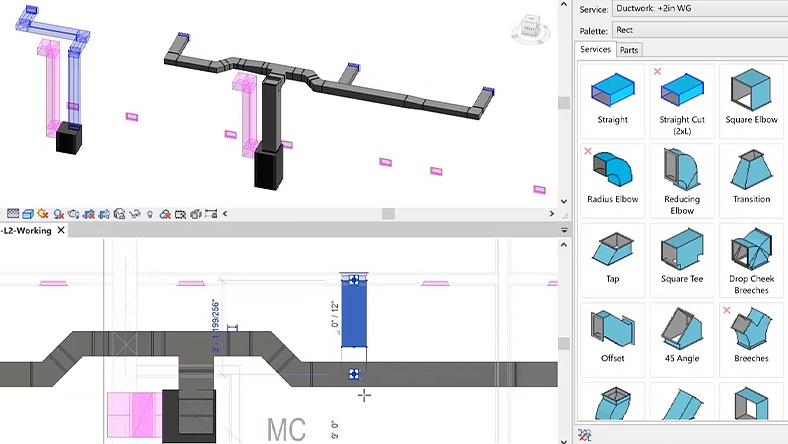Collapse view control bar with the chevron
The width and height of the screenshot is (788, 444).
pos(225,214)
